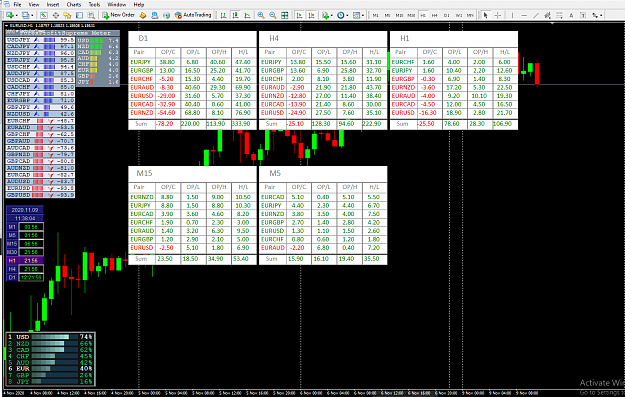Open the Insert menu

click(x=53, y=4)
